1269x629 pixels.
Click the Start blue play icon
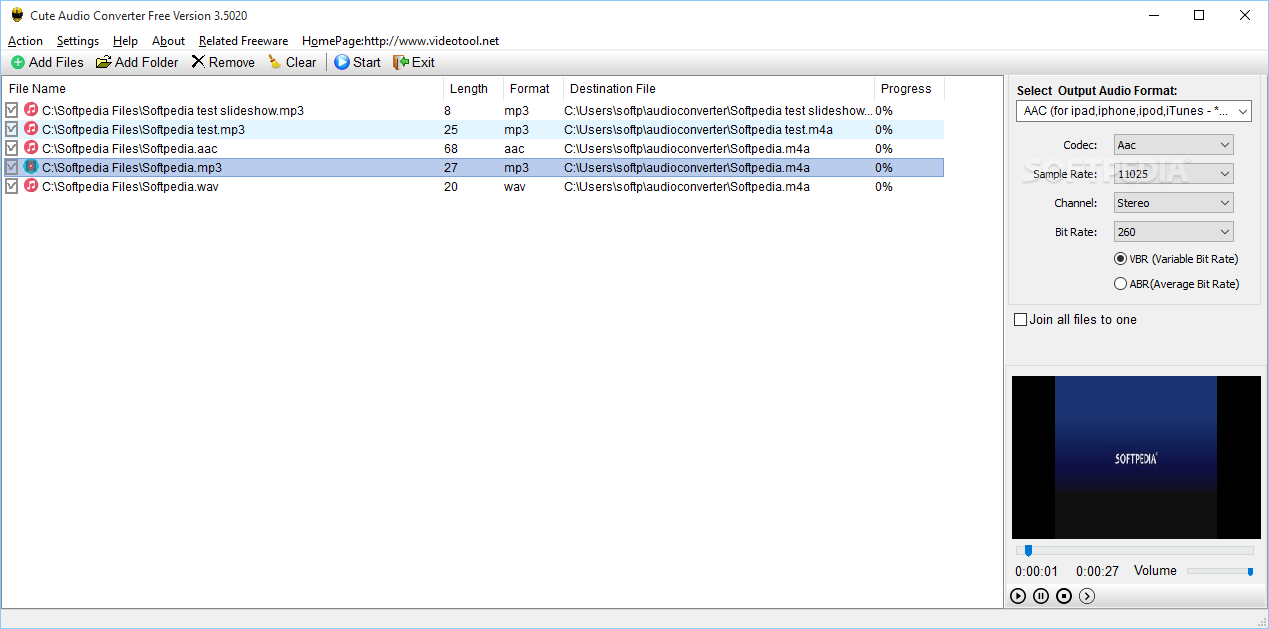342,62
